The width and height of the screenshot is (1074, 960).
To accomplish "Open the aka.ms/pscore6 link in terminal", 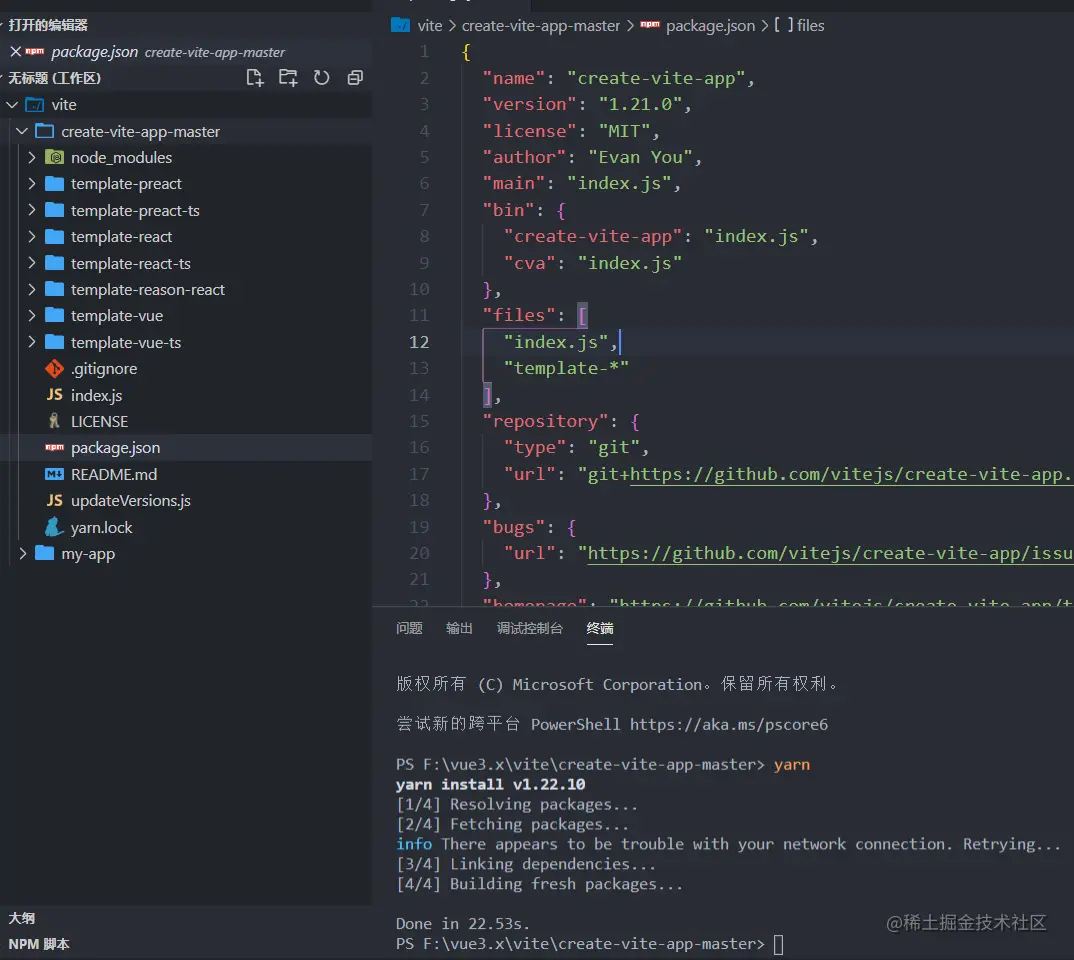I will 729,724.
